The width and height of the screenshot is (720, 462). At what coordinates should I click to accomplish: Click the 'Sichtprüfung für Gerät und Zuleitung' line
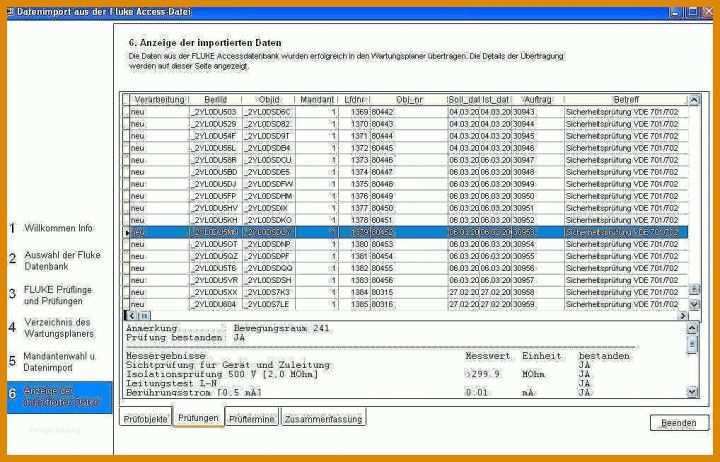[228, 365]
